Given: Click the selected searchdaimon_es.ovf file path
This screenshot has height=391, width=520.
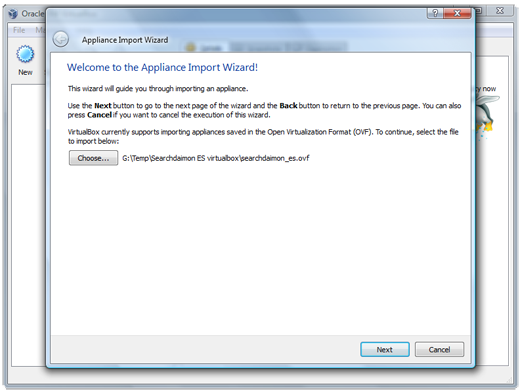Looking at the screenshot, I should pos(216,158).
